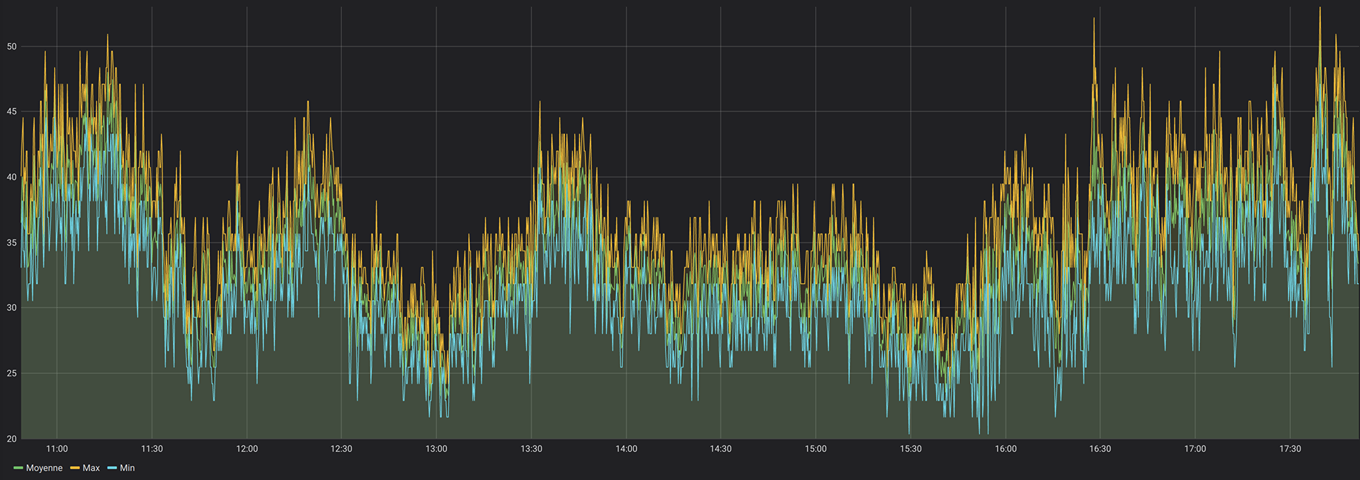Click the 12:30 time axis label
1360x480 pixels.
(x=342, y=449)
